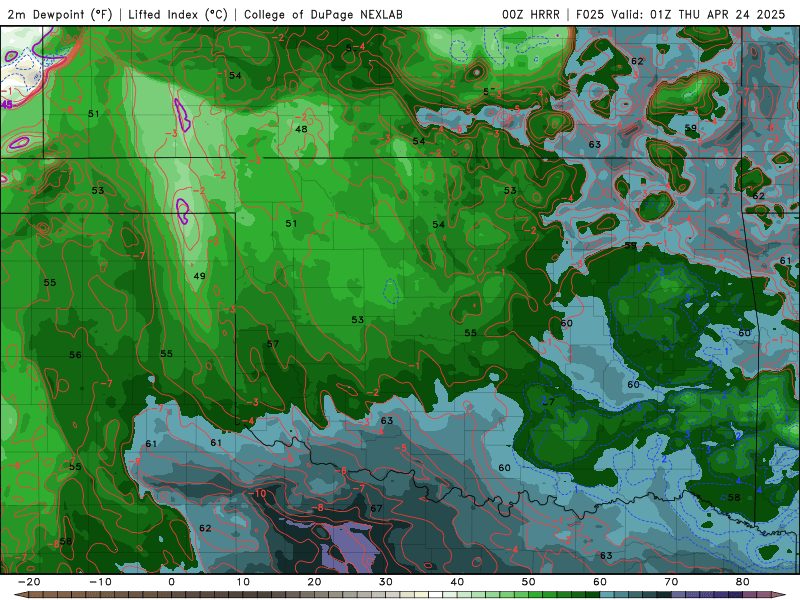
Task: Click the '57' dewpoint value on the map
Action: coord(273,344)
